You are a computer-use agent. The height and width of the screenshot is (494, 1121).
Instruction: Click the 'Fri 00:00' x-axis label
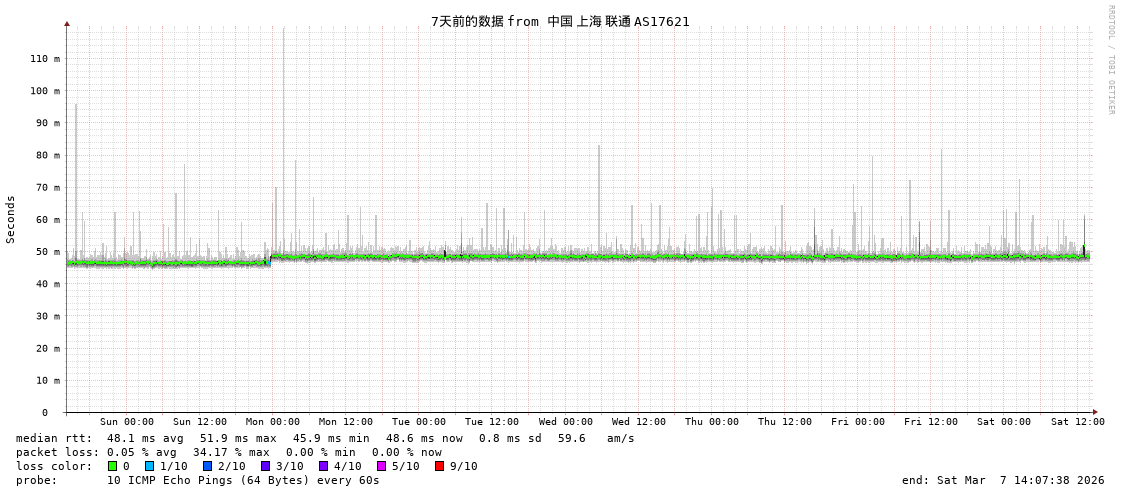point(858,422)
